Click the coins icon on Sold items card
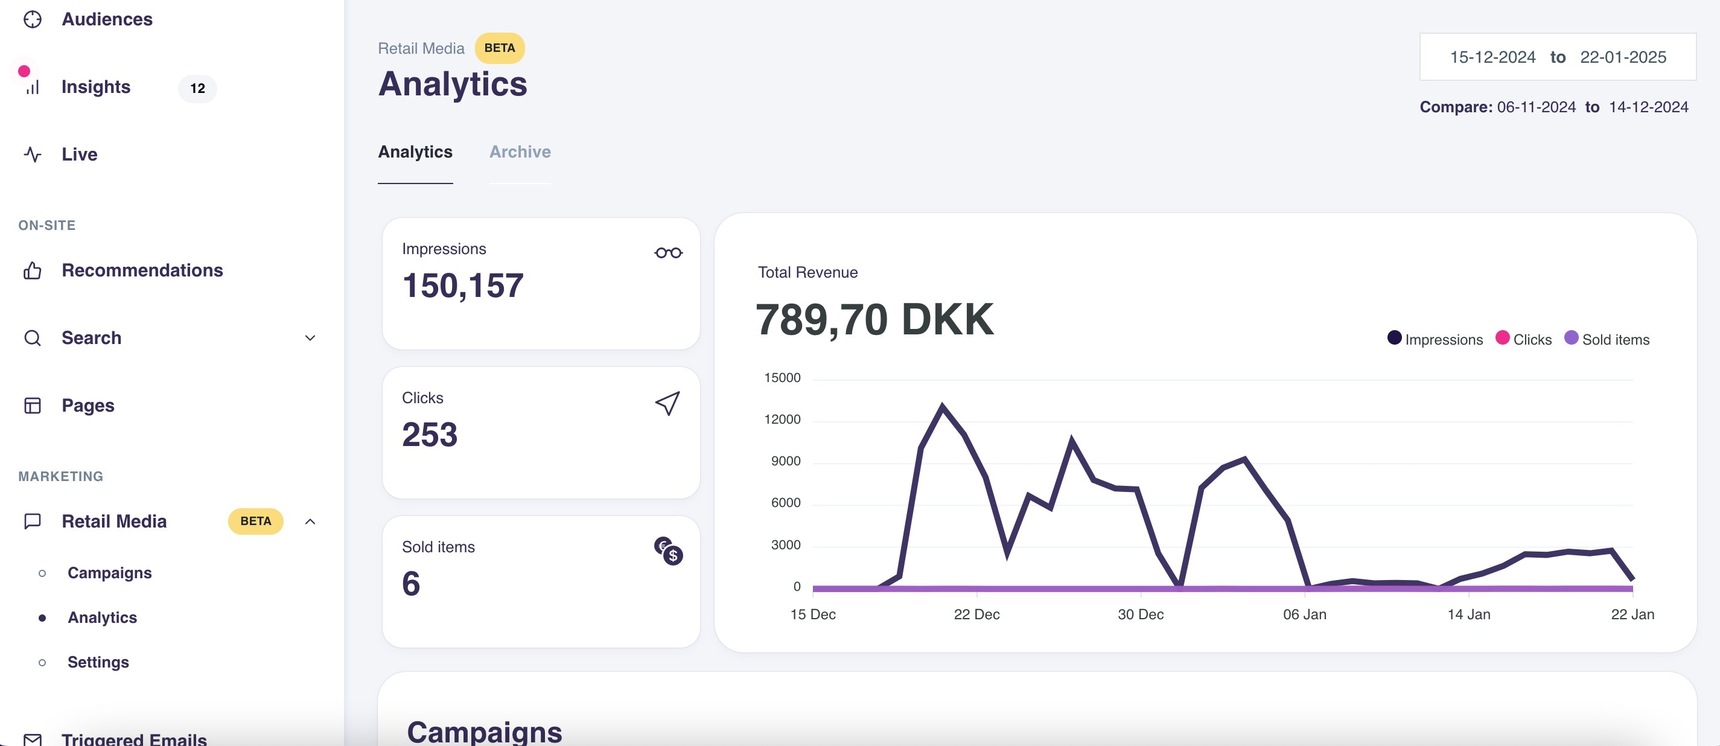Viewport: 1720px width, 746px height. pyautogui.click(x=668, y=550)
